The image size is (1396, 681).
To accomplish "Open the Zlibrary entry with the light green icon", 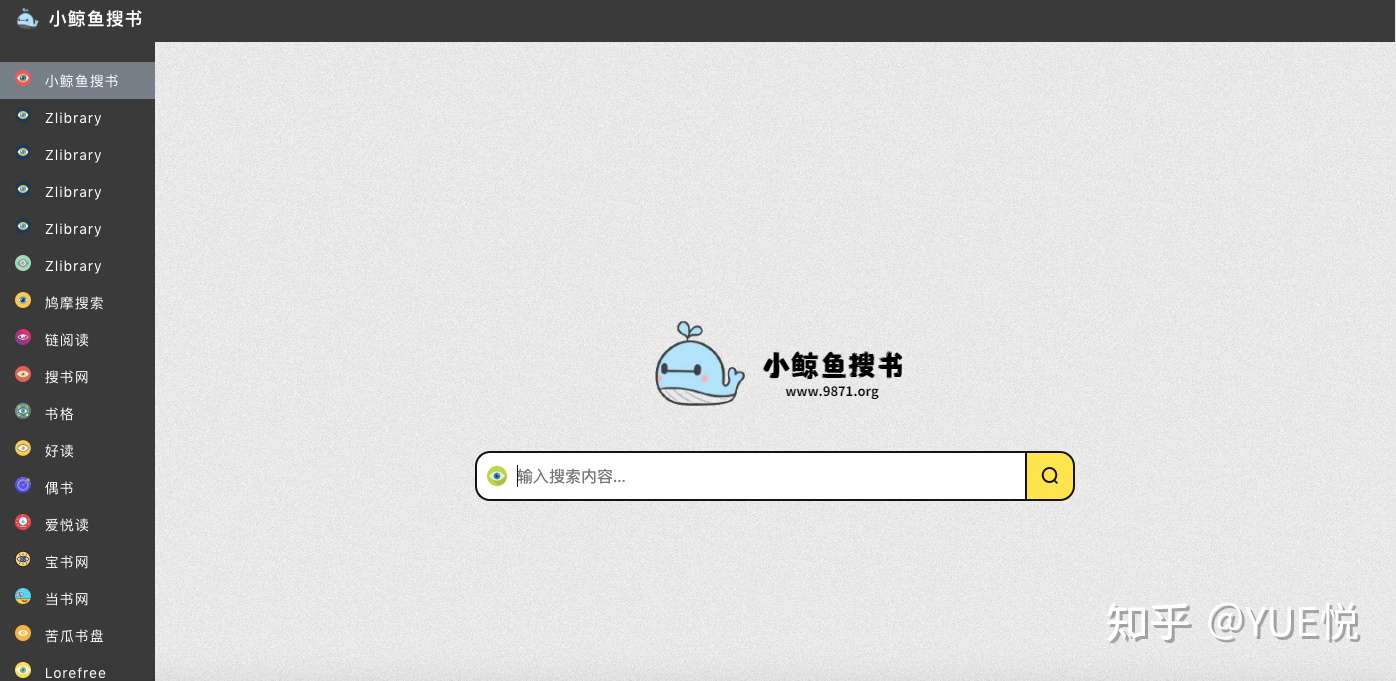I will [x=77, y=265].
